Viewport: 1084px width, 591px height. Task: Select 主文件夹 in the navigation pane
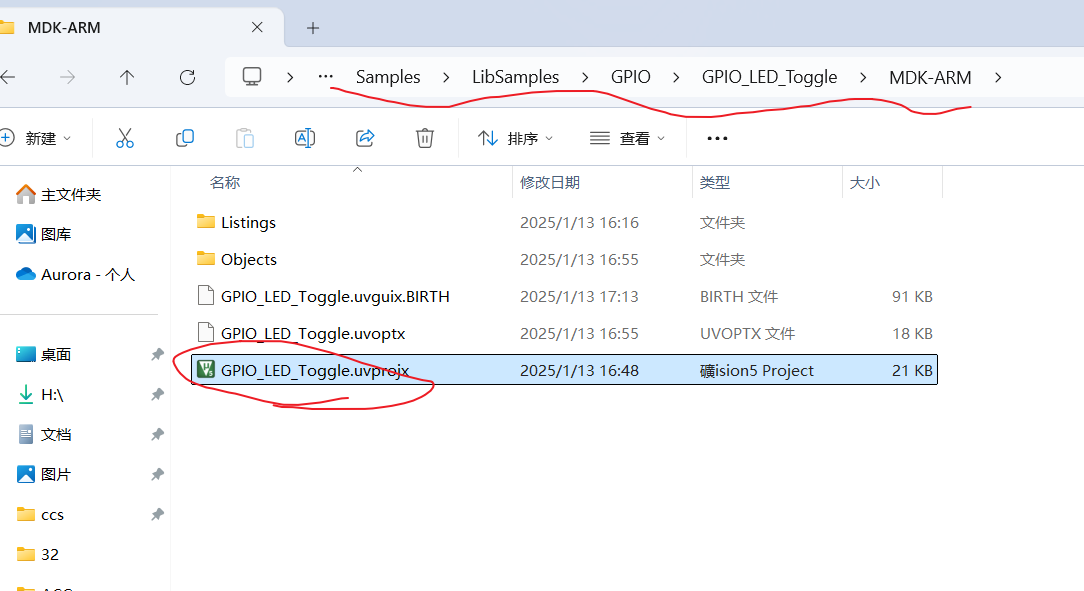(x=70, y=194)
